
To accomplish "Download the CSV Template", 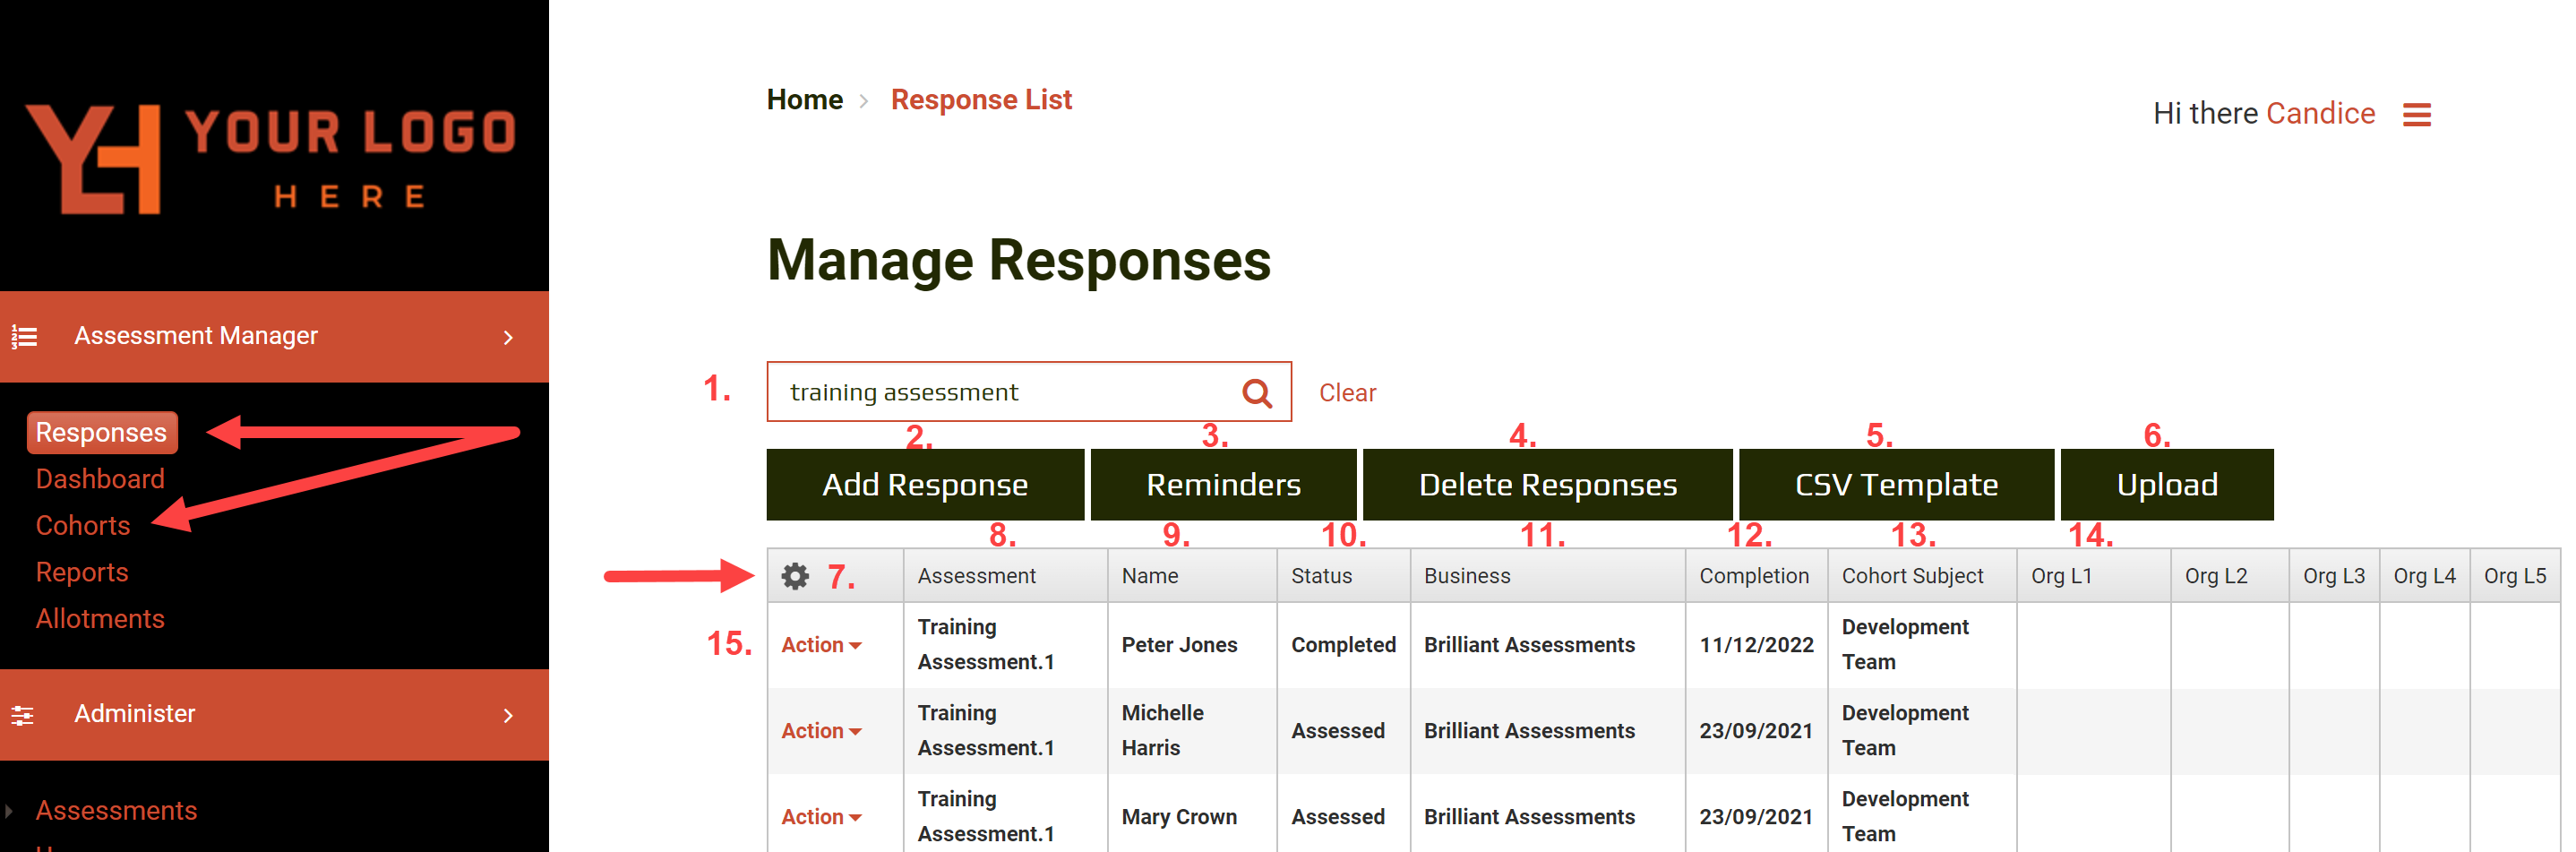I will 1895,485.
